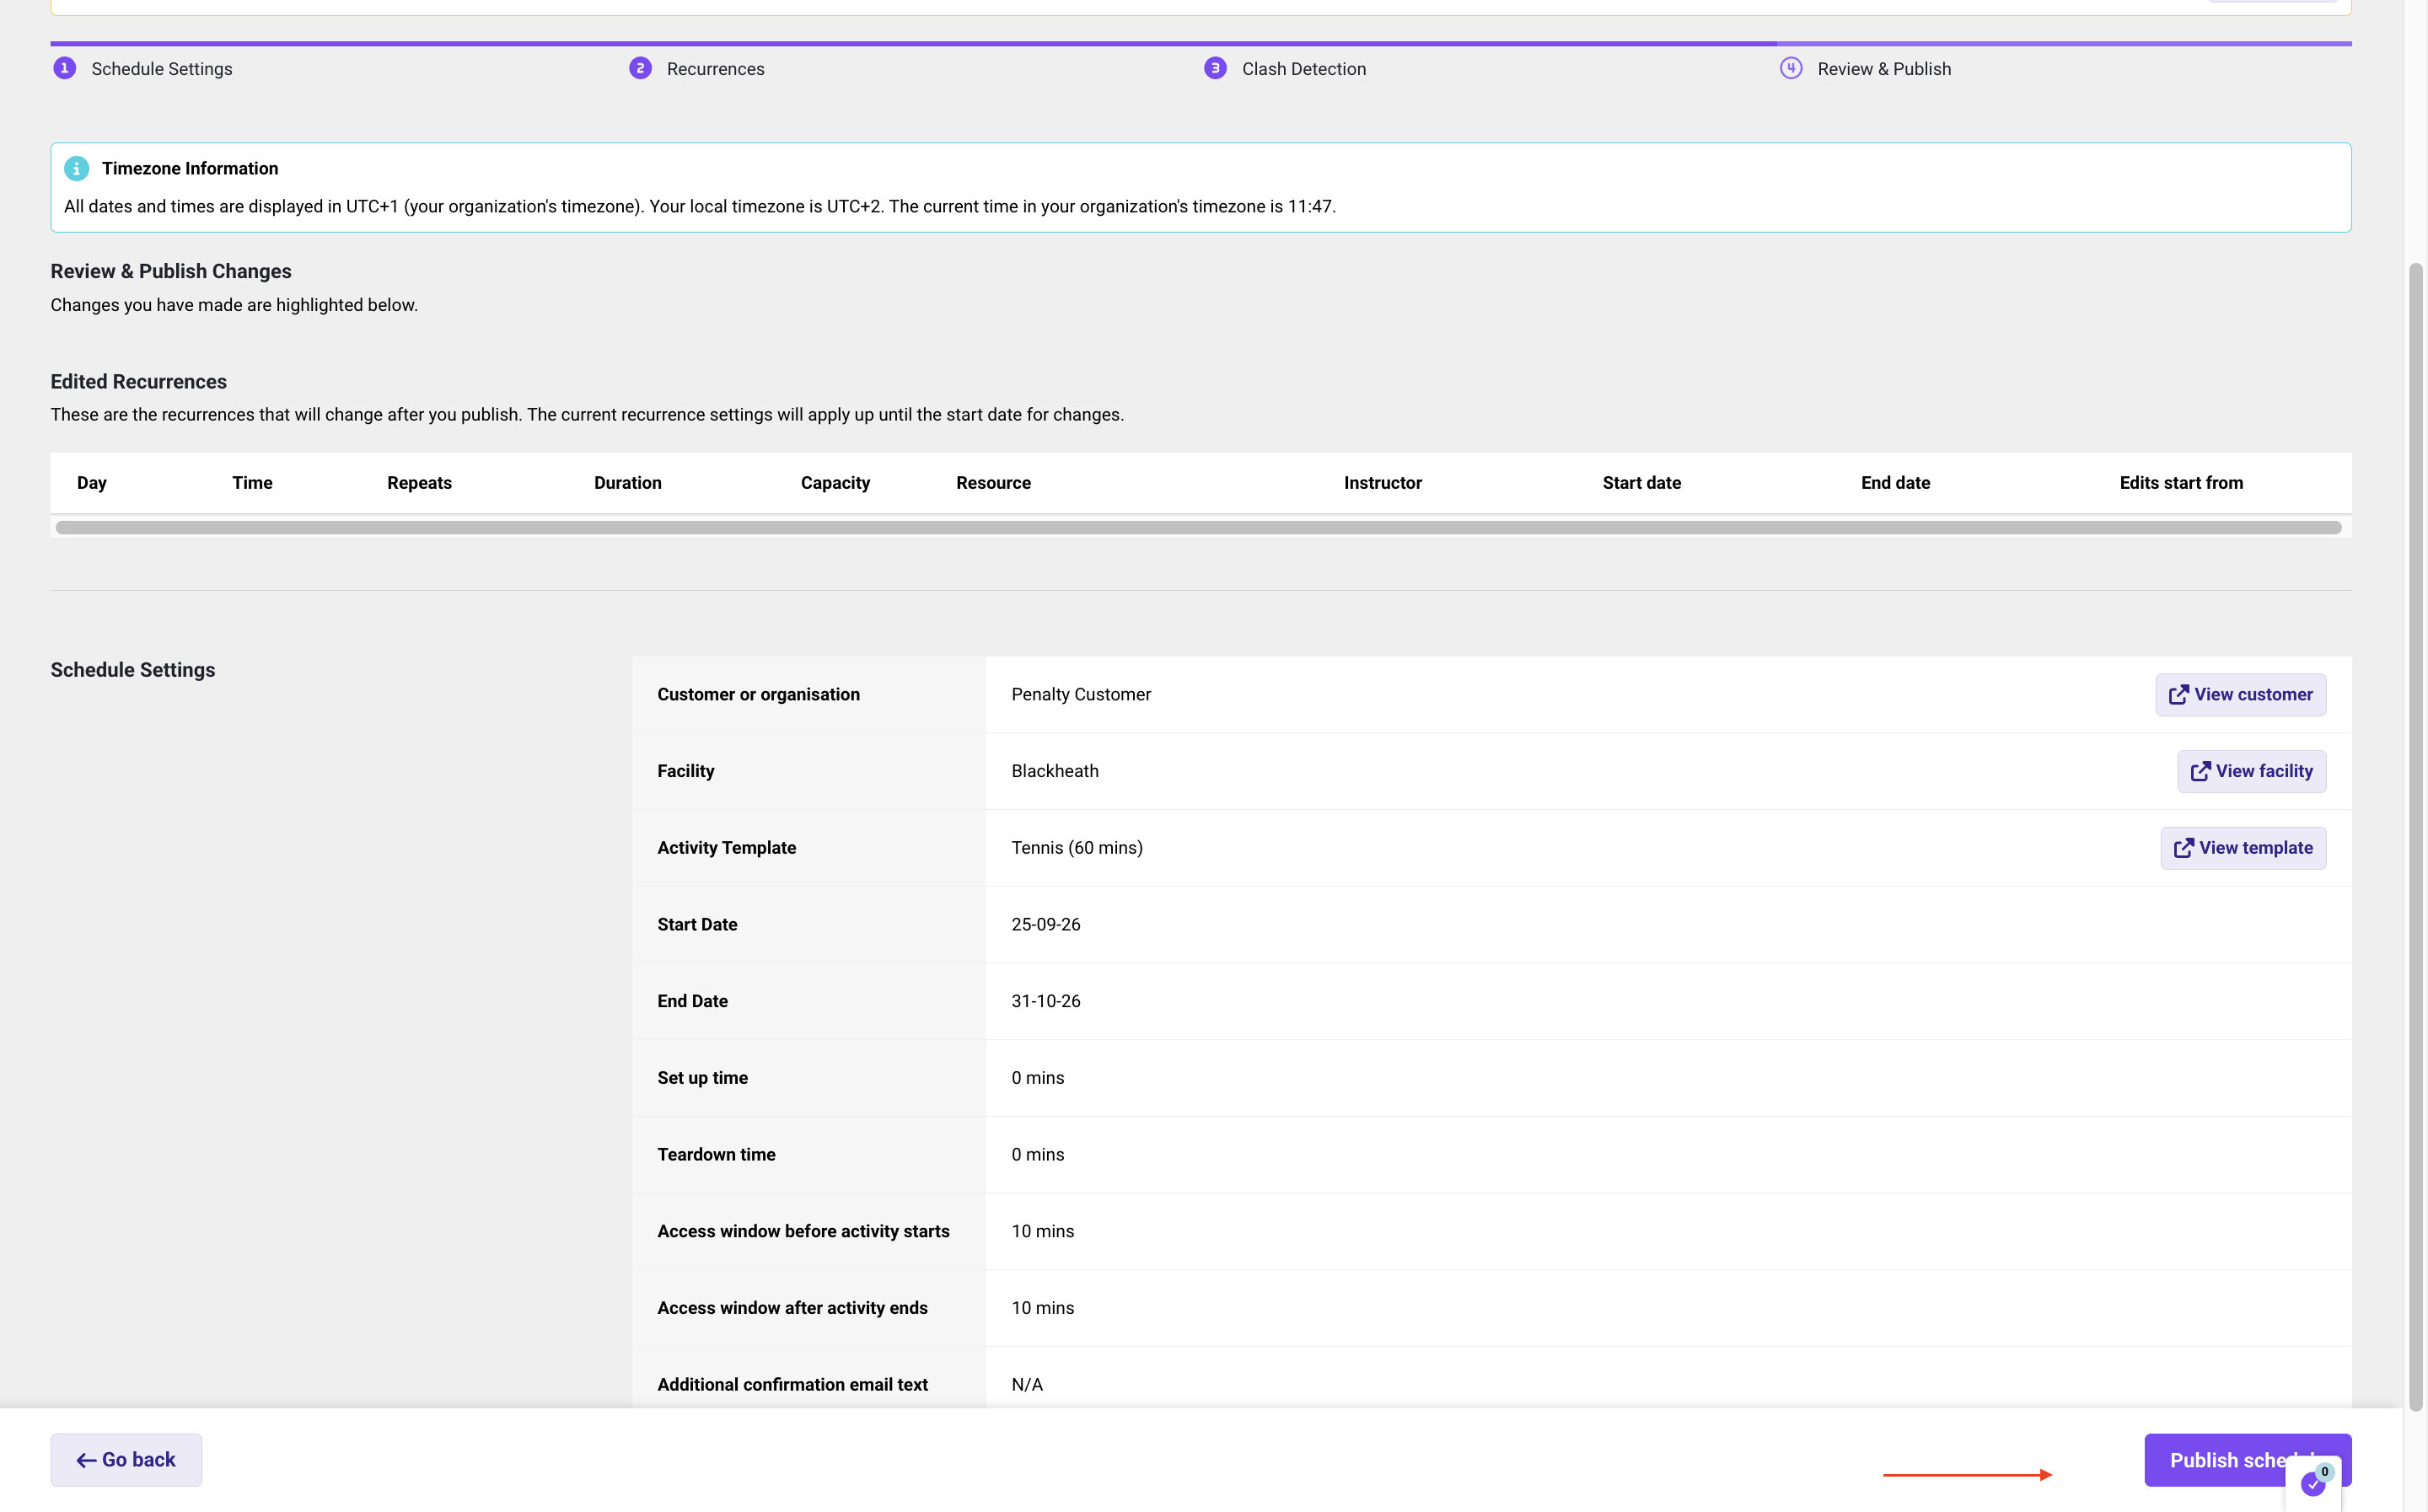Click the horizontal scrollbar under recurrences table
The image size is (2428, 1512).
(x=1198, y=528)
